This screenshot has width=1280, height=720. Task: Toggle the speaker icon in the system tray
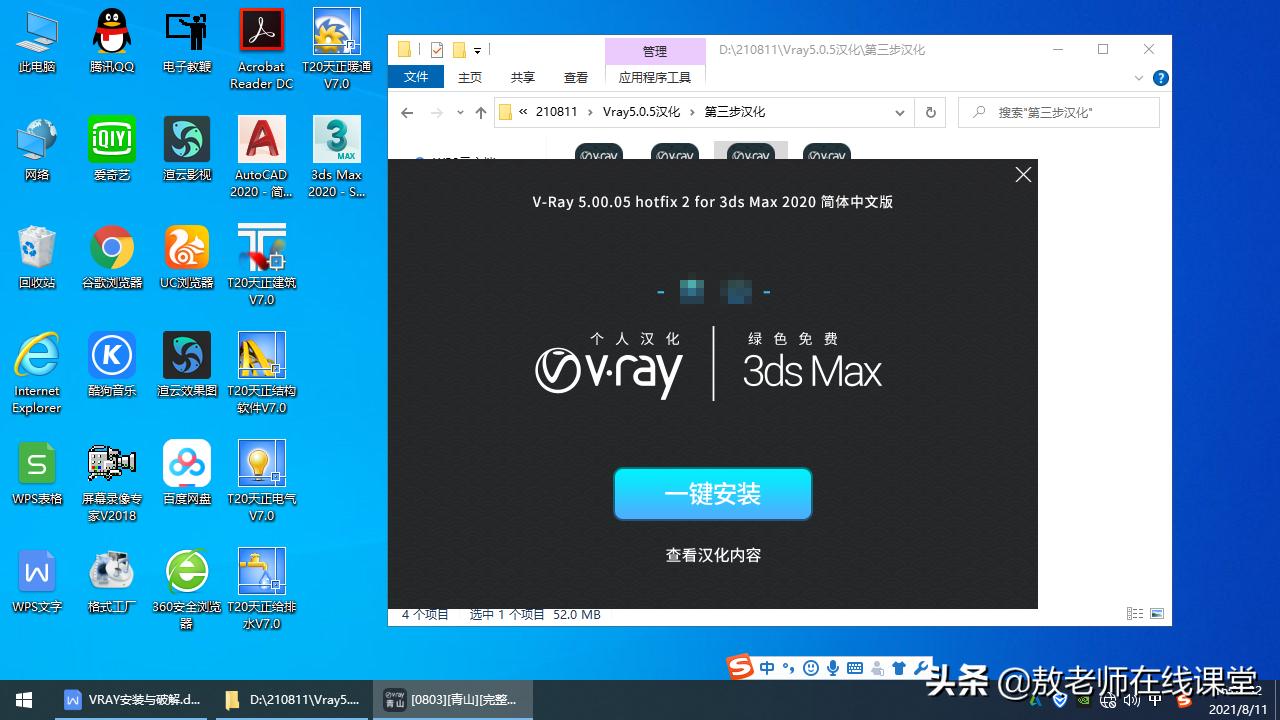coord(1133,699)
